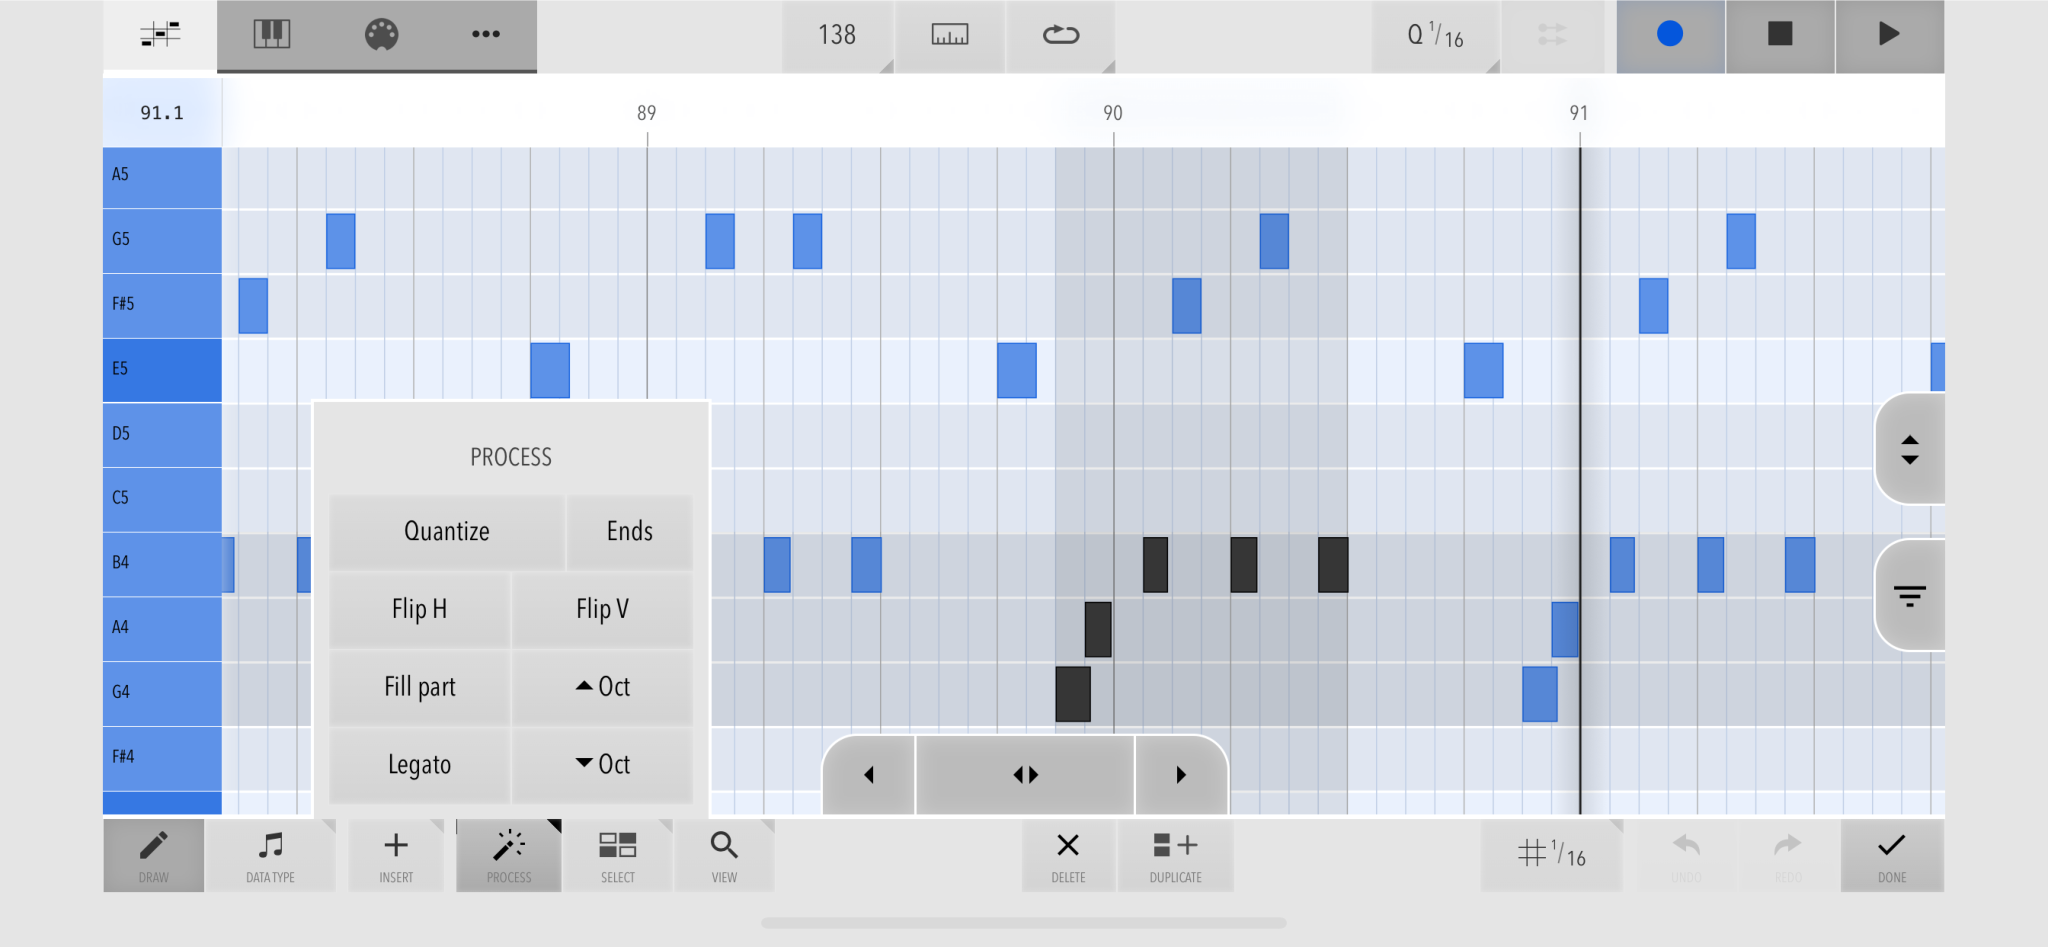The image size is (2048, 947).
Task: Toggle the loop button
Action: pos(1060,35)
